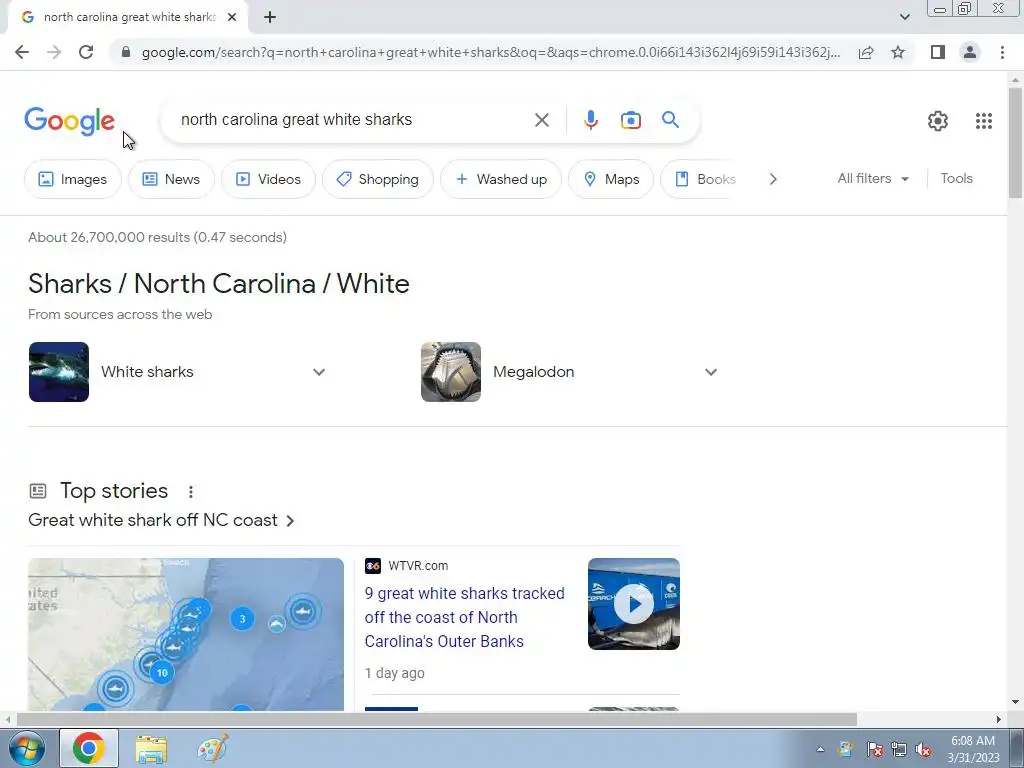Click the White sharks thumbnail image
The height and width of the screenshot is (768, 1024).
click(59, 372)
